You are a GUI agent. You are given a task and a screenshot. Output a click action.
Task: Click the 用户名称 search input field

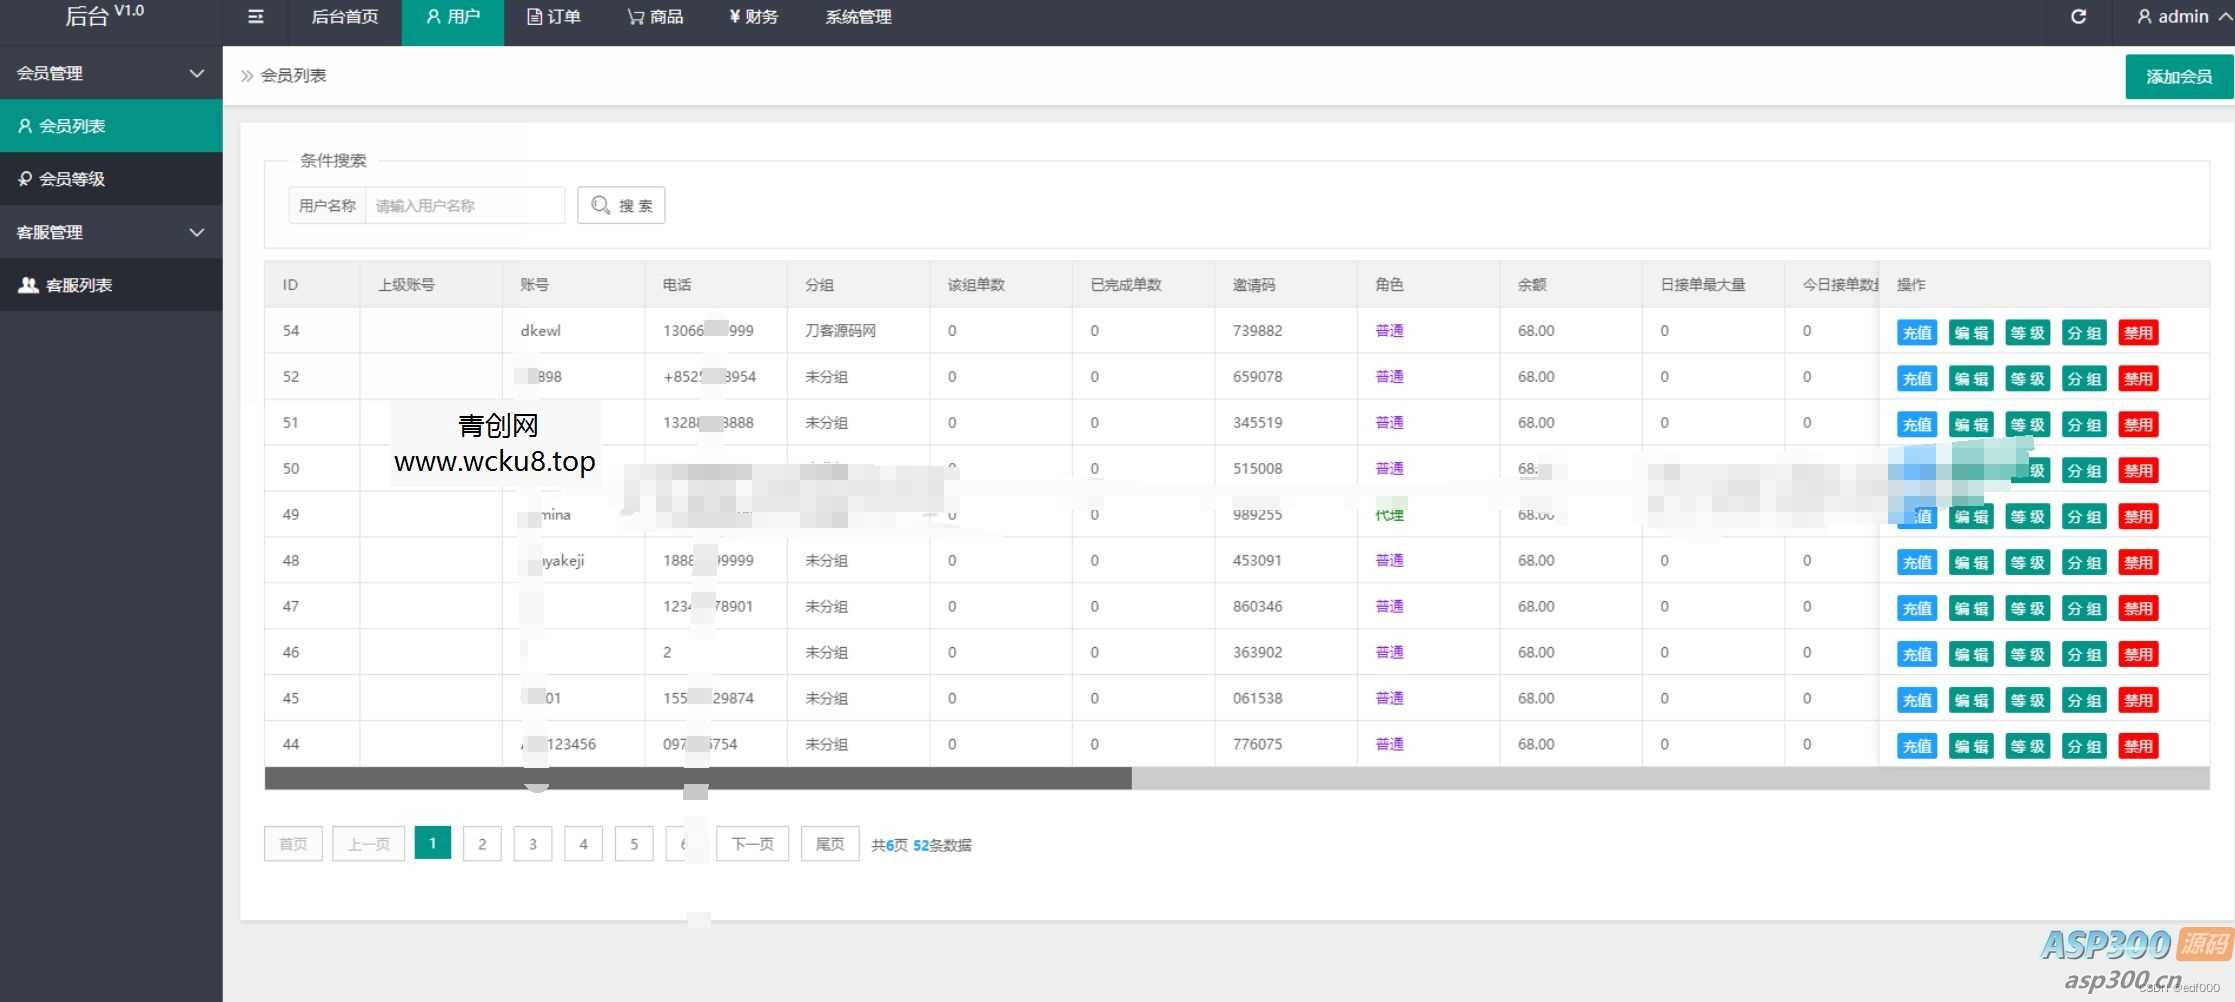[x=464, y=206]
